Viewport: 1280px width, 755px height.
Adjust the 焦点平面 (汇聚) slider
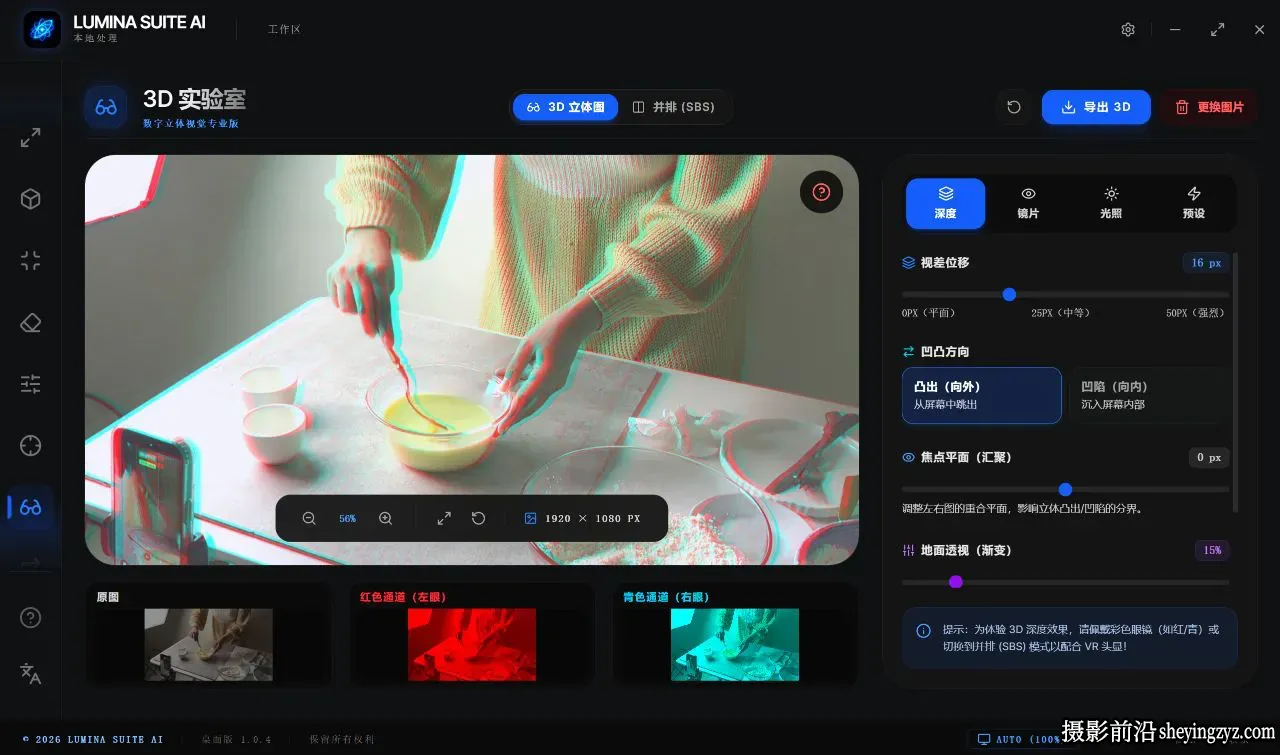1065,489
